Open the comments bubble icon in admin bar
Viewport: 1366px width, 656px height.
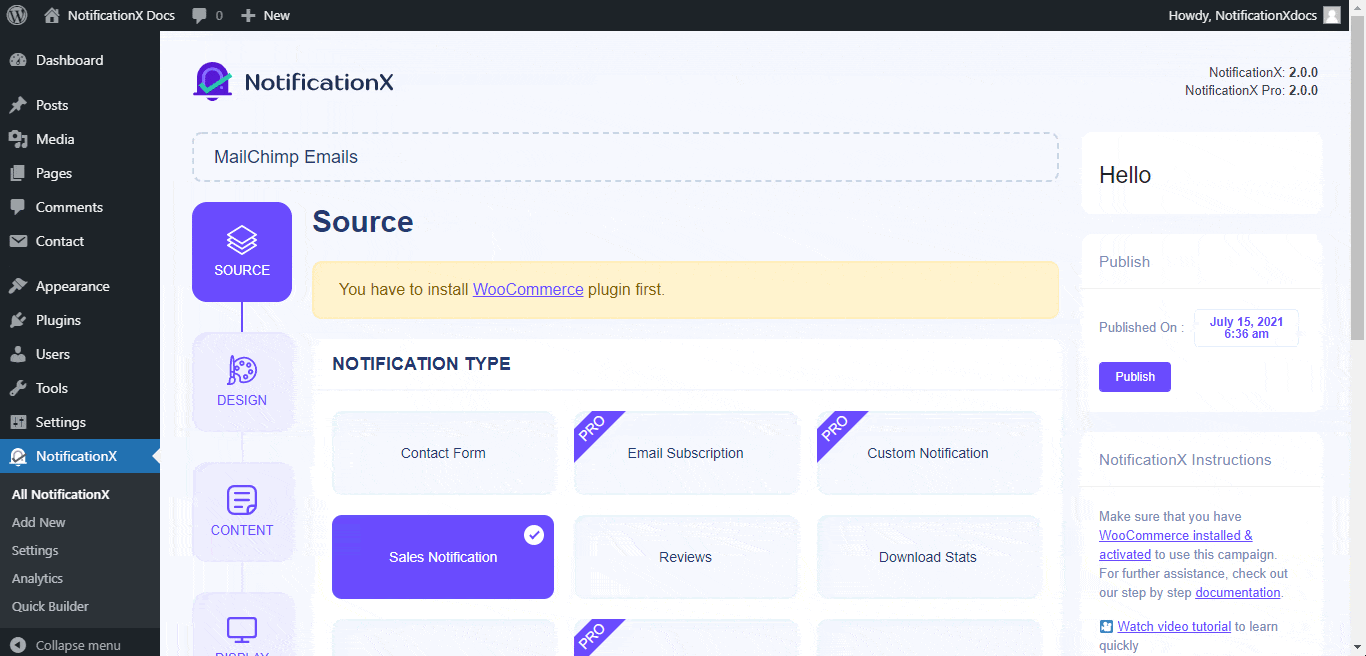(200, 16)
